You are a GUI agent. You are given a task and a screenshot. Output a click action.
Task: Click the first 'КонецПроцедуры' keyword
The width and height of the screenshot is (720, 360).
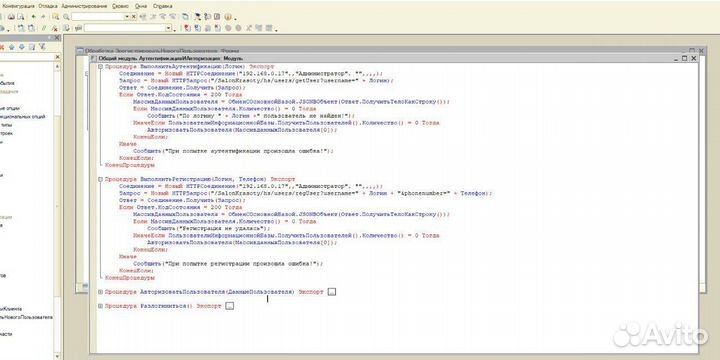click(x=130, y=165)
